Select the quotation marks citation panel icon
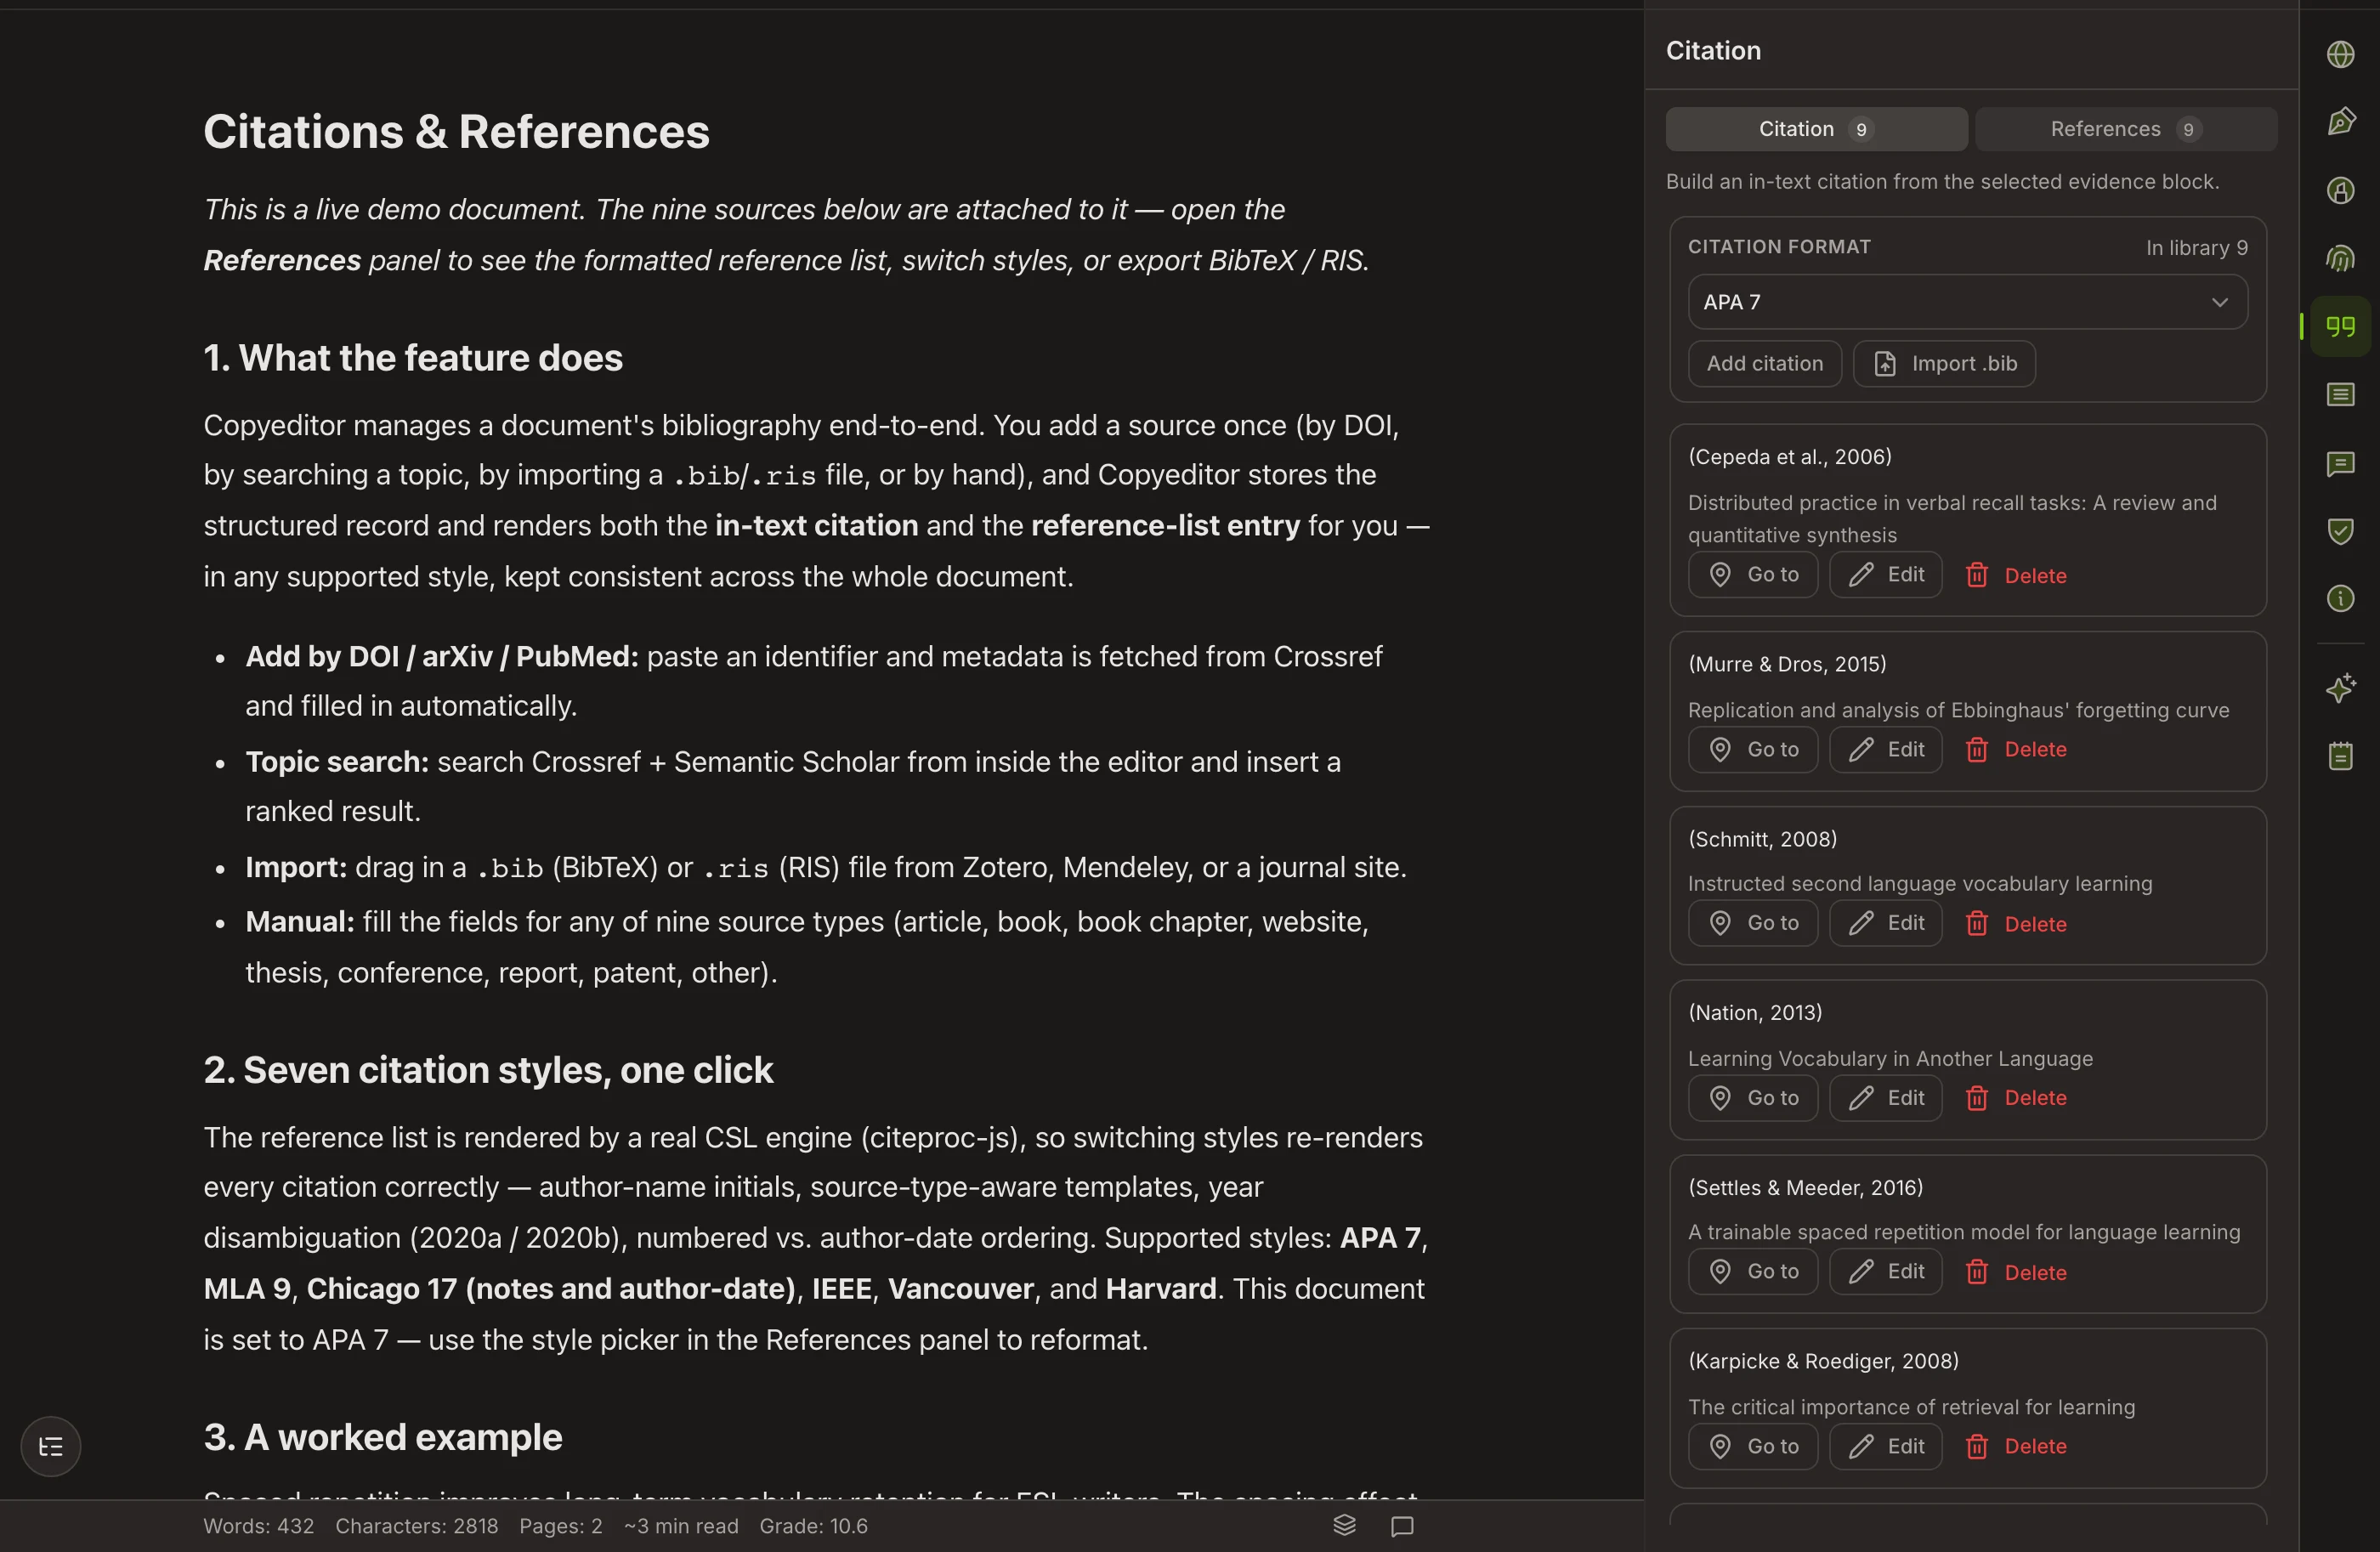Viewport: 2380px width, 1552px height. pyautogui.click(x=2340, y=326)
